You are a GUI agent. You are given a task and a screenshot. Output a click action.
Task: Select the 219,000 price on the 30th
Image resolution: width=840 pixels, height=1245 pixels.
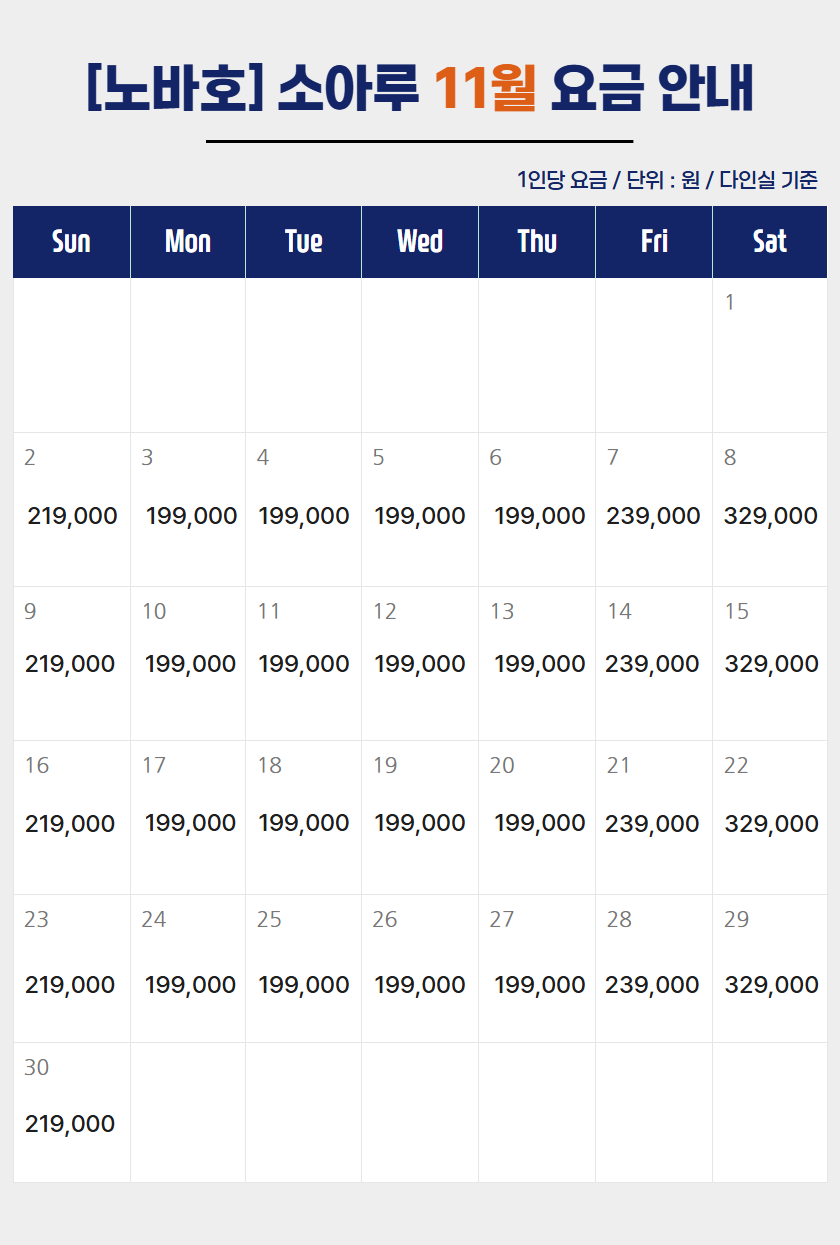click(70, 1124)
